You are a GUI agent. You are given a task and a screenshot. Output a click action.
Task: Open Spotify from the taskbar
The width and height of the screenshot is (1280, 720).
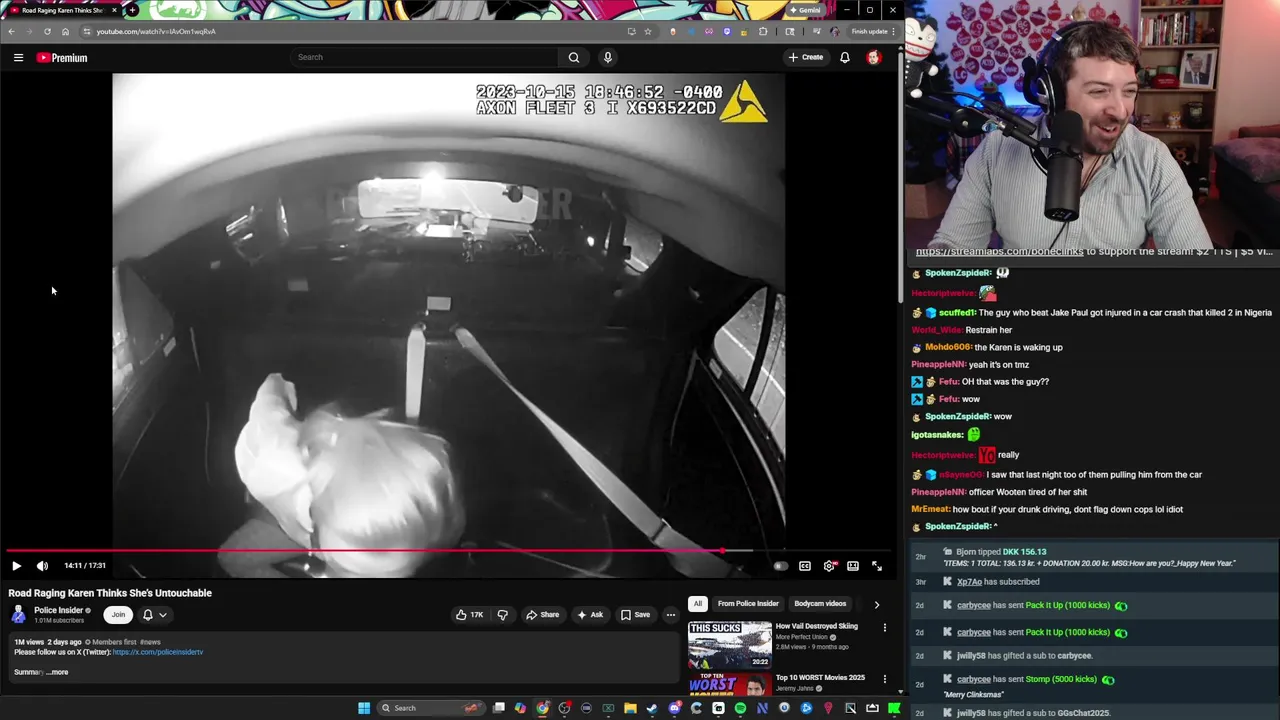coord(740,708)
